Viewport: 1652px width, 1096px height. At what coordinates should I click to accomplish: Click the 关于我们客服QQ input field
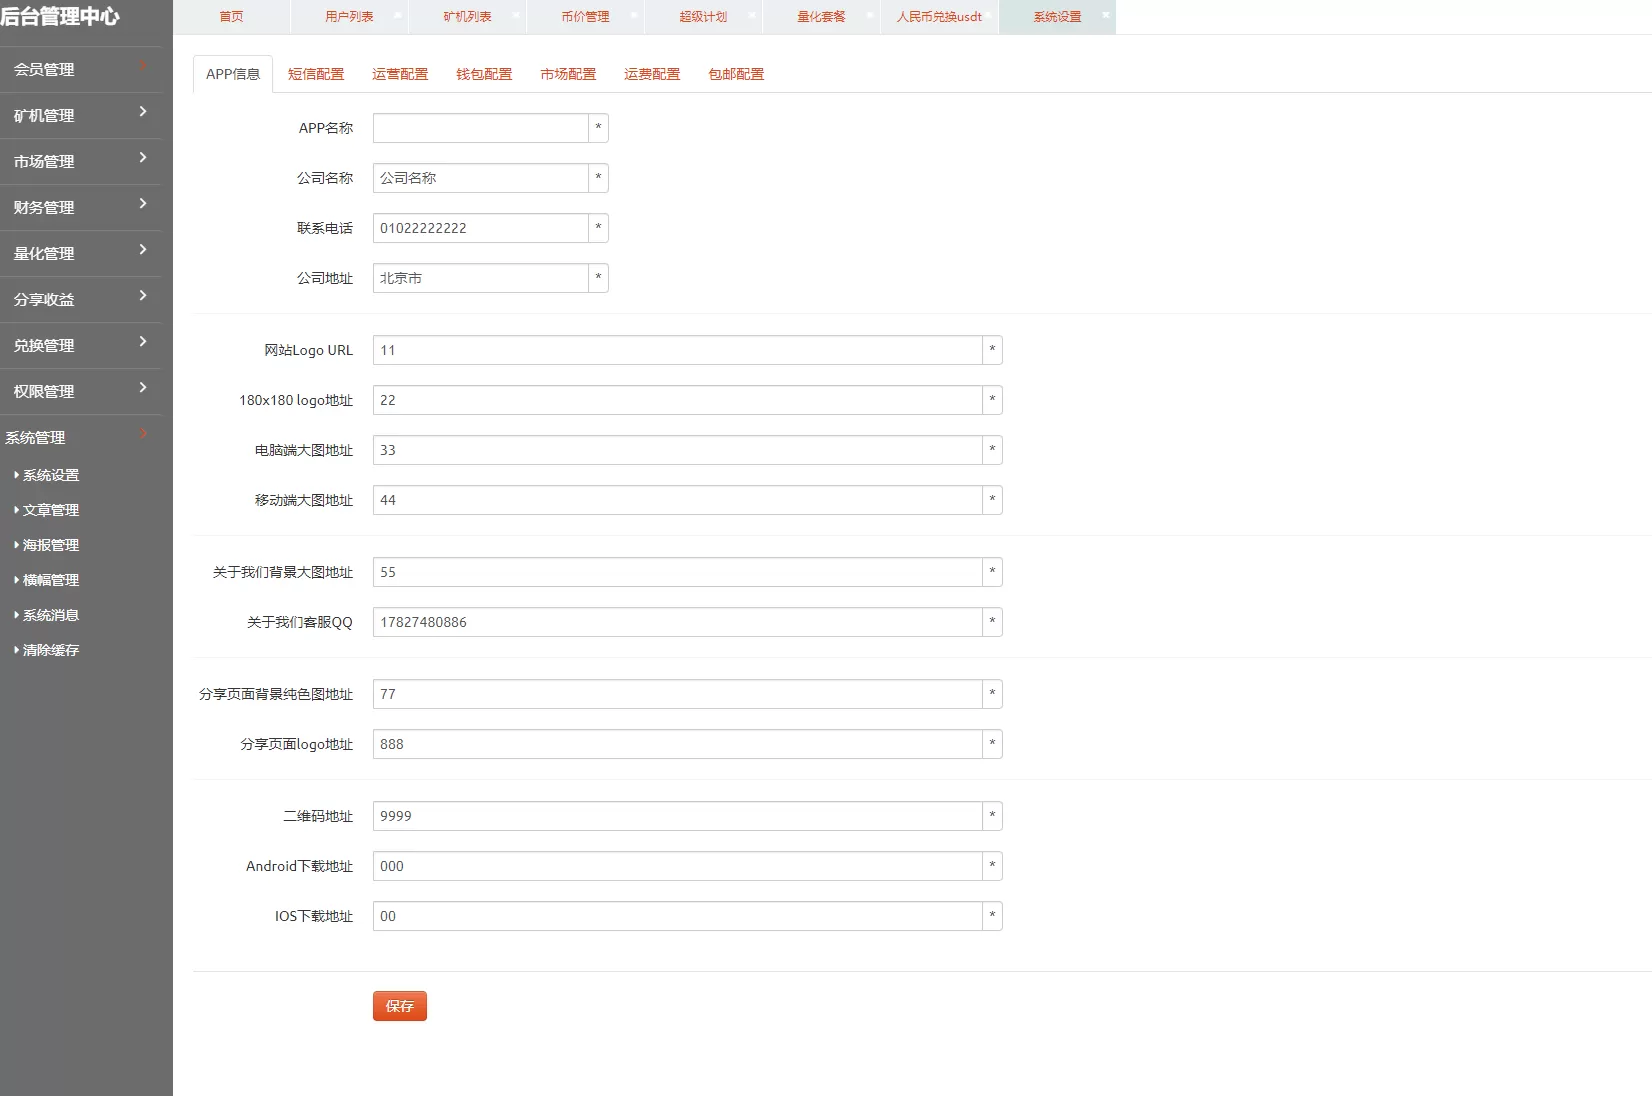tap(677, 622)
